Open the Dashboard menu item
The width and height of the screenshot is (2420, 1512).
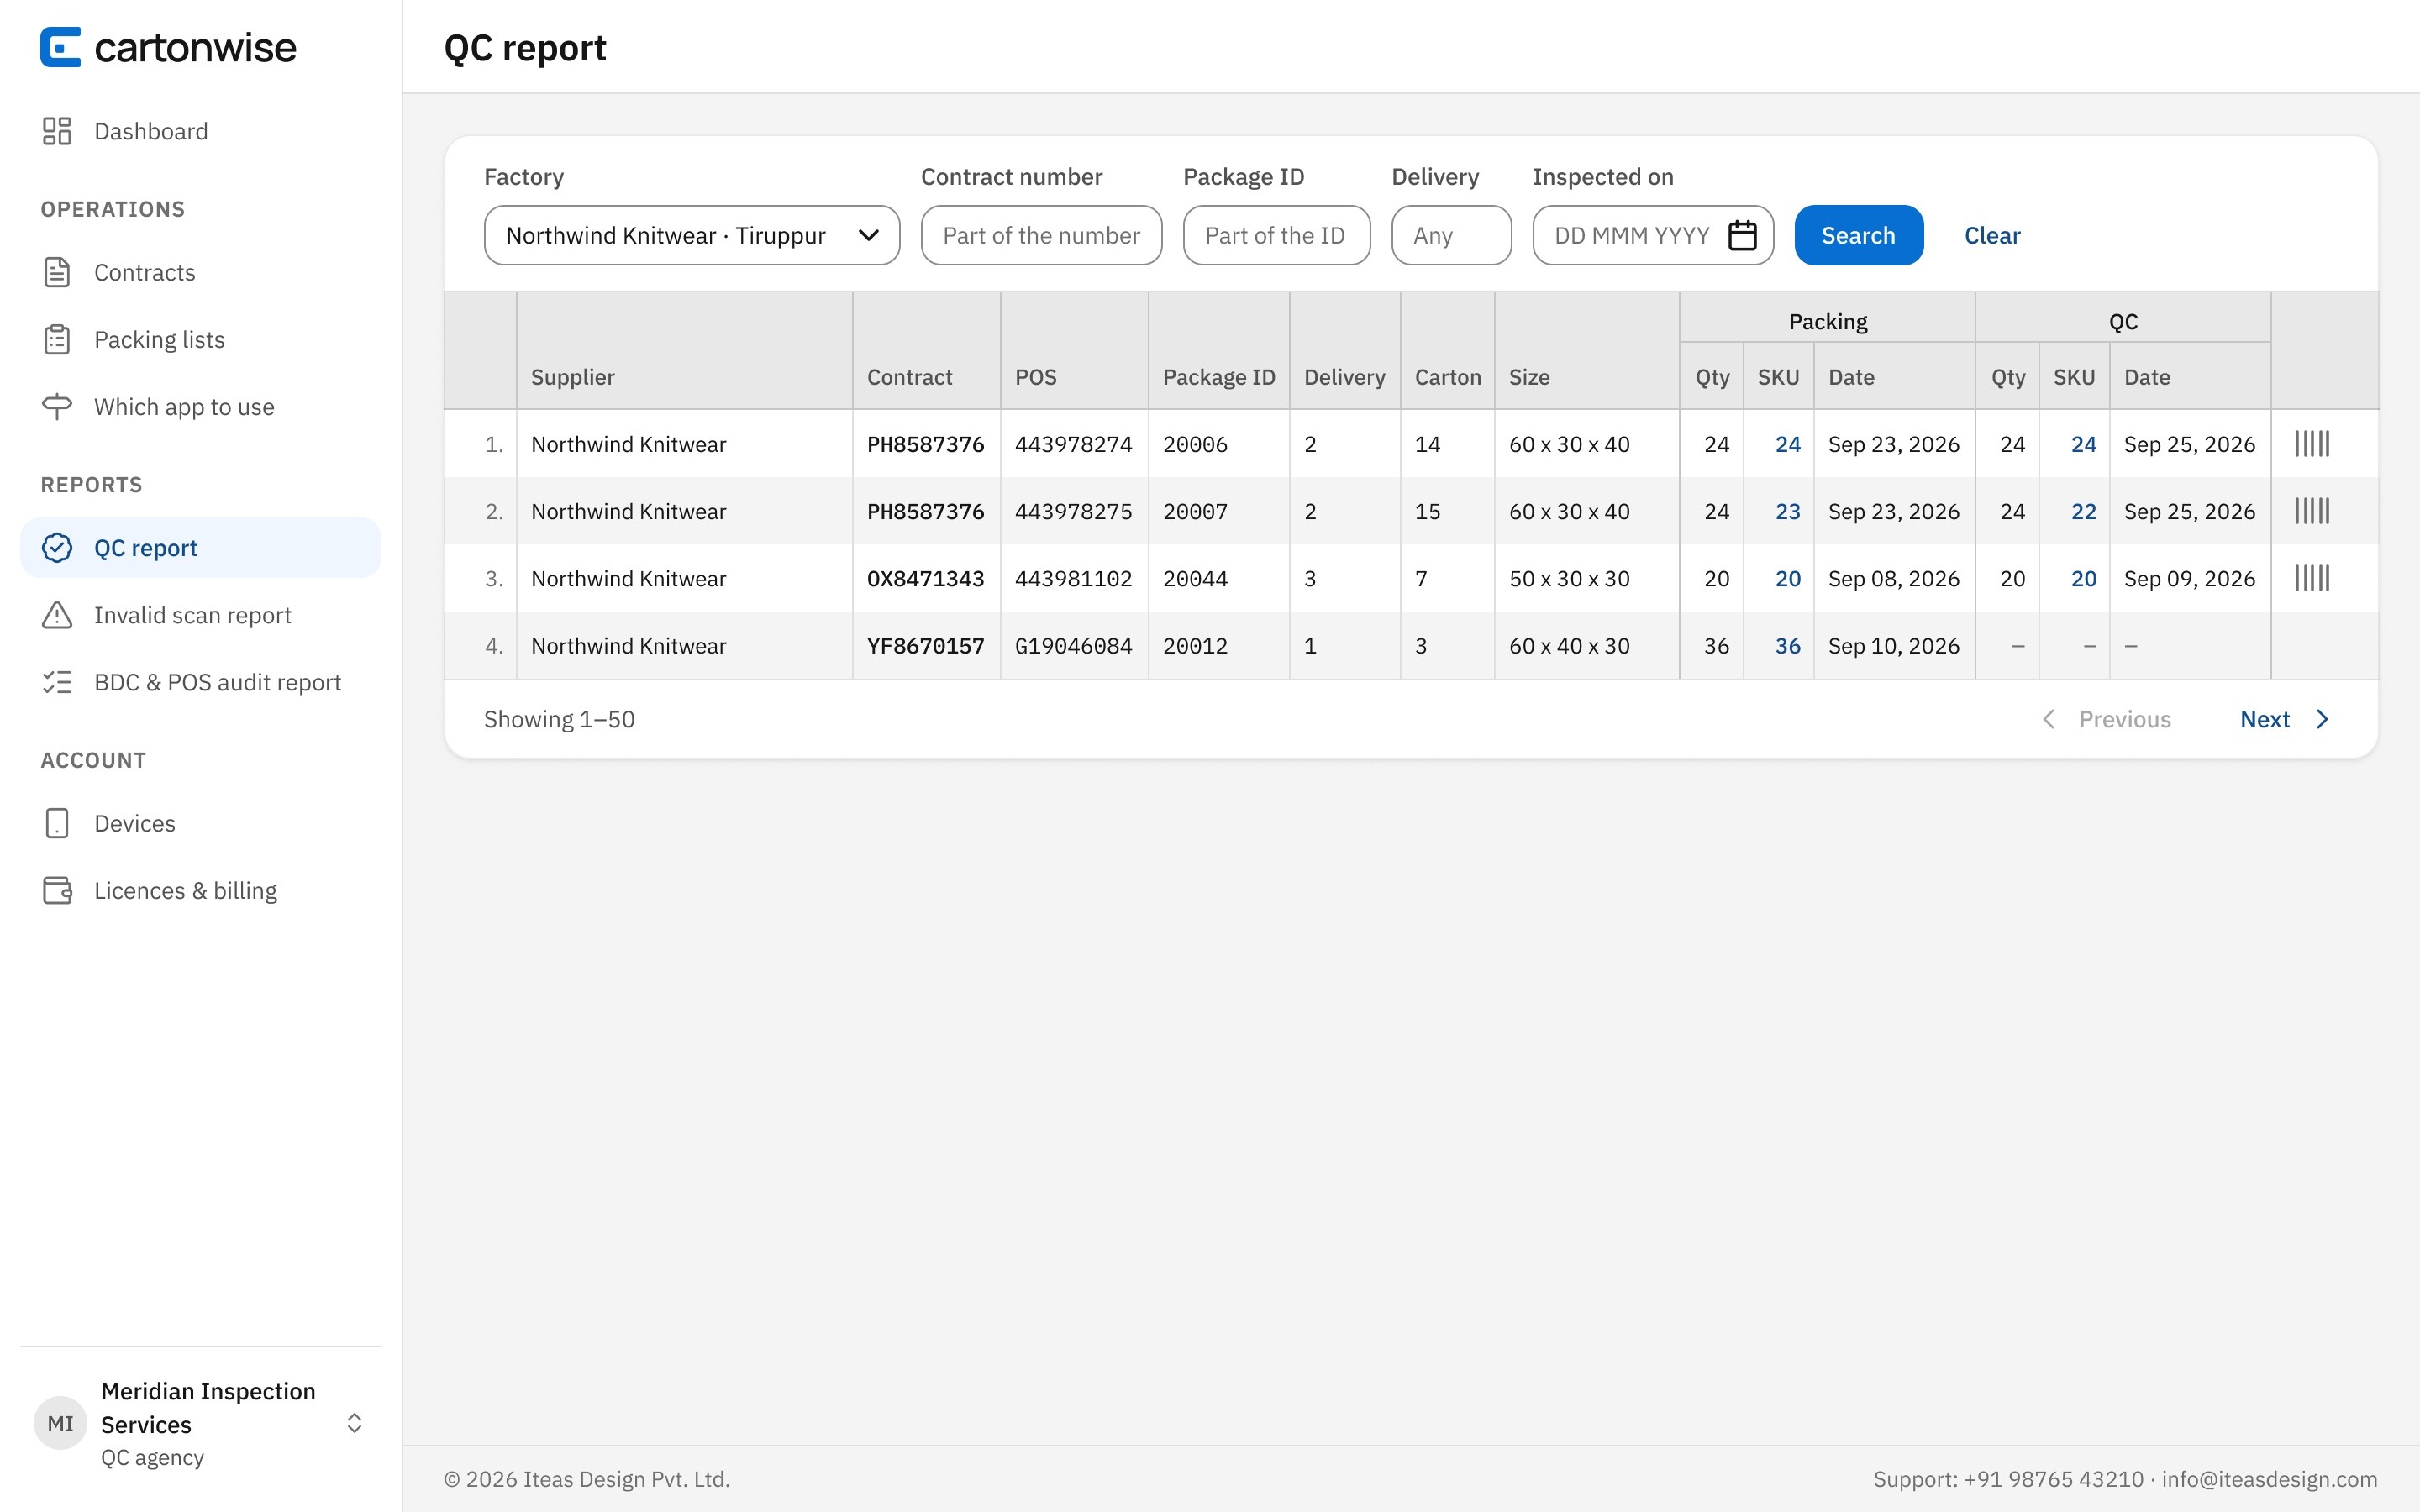point(200,131)
